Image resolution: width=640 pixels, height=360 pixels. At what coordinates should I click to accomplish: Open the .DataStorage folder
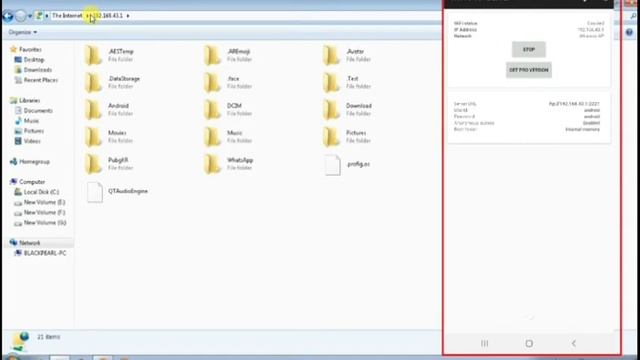[112, 82]
